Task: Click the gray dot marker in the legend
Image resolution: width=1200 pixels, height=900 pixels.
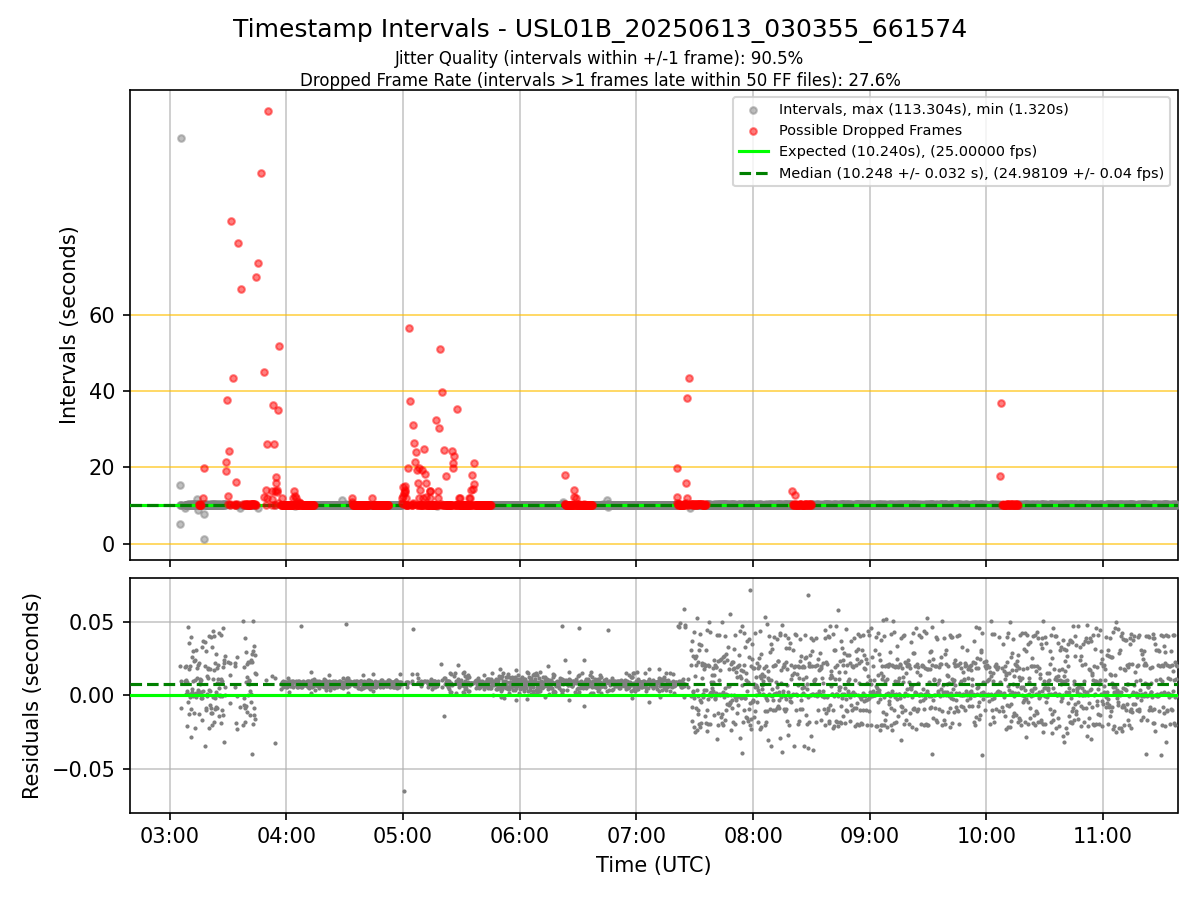Action: tap(754, 109)
